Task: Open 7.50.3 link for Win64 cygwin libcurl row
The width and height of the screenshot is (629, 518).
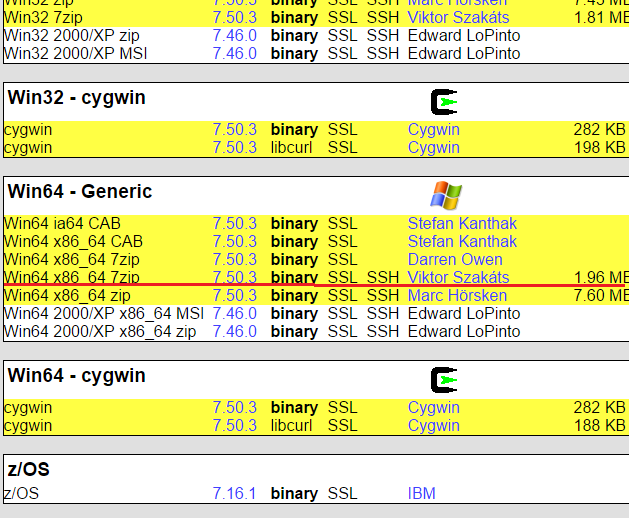Action: [x=234, y=426]
